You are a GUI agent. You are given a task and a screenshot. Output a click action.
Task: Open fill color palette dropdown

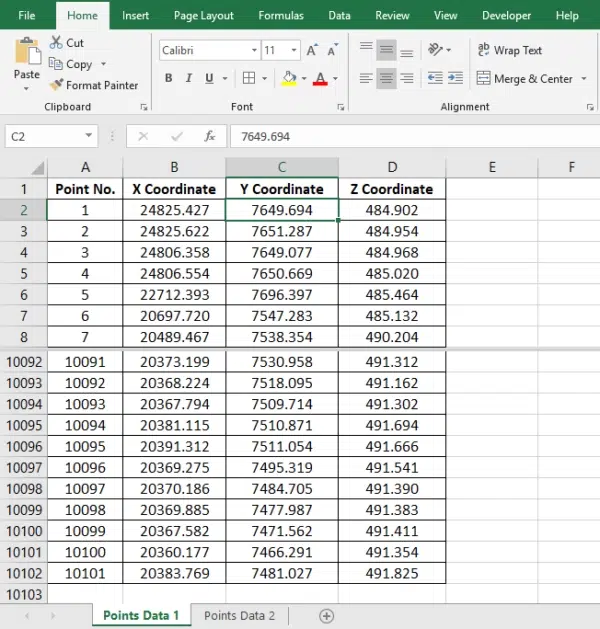pyautogui.click(x=304, y=78)
